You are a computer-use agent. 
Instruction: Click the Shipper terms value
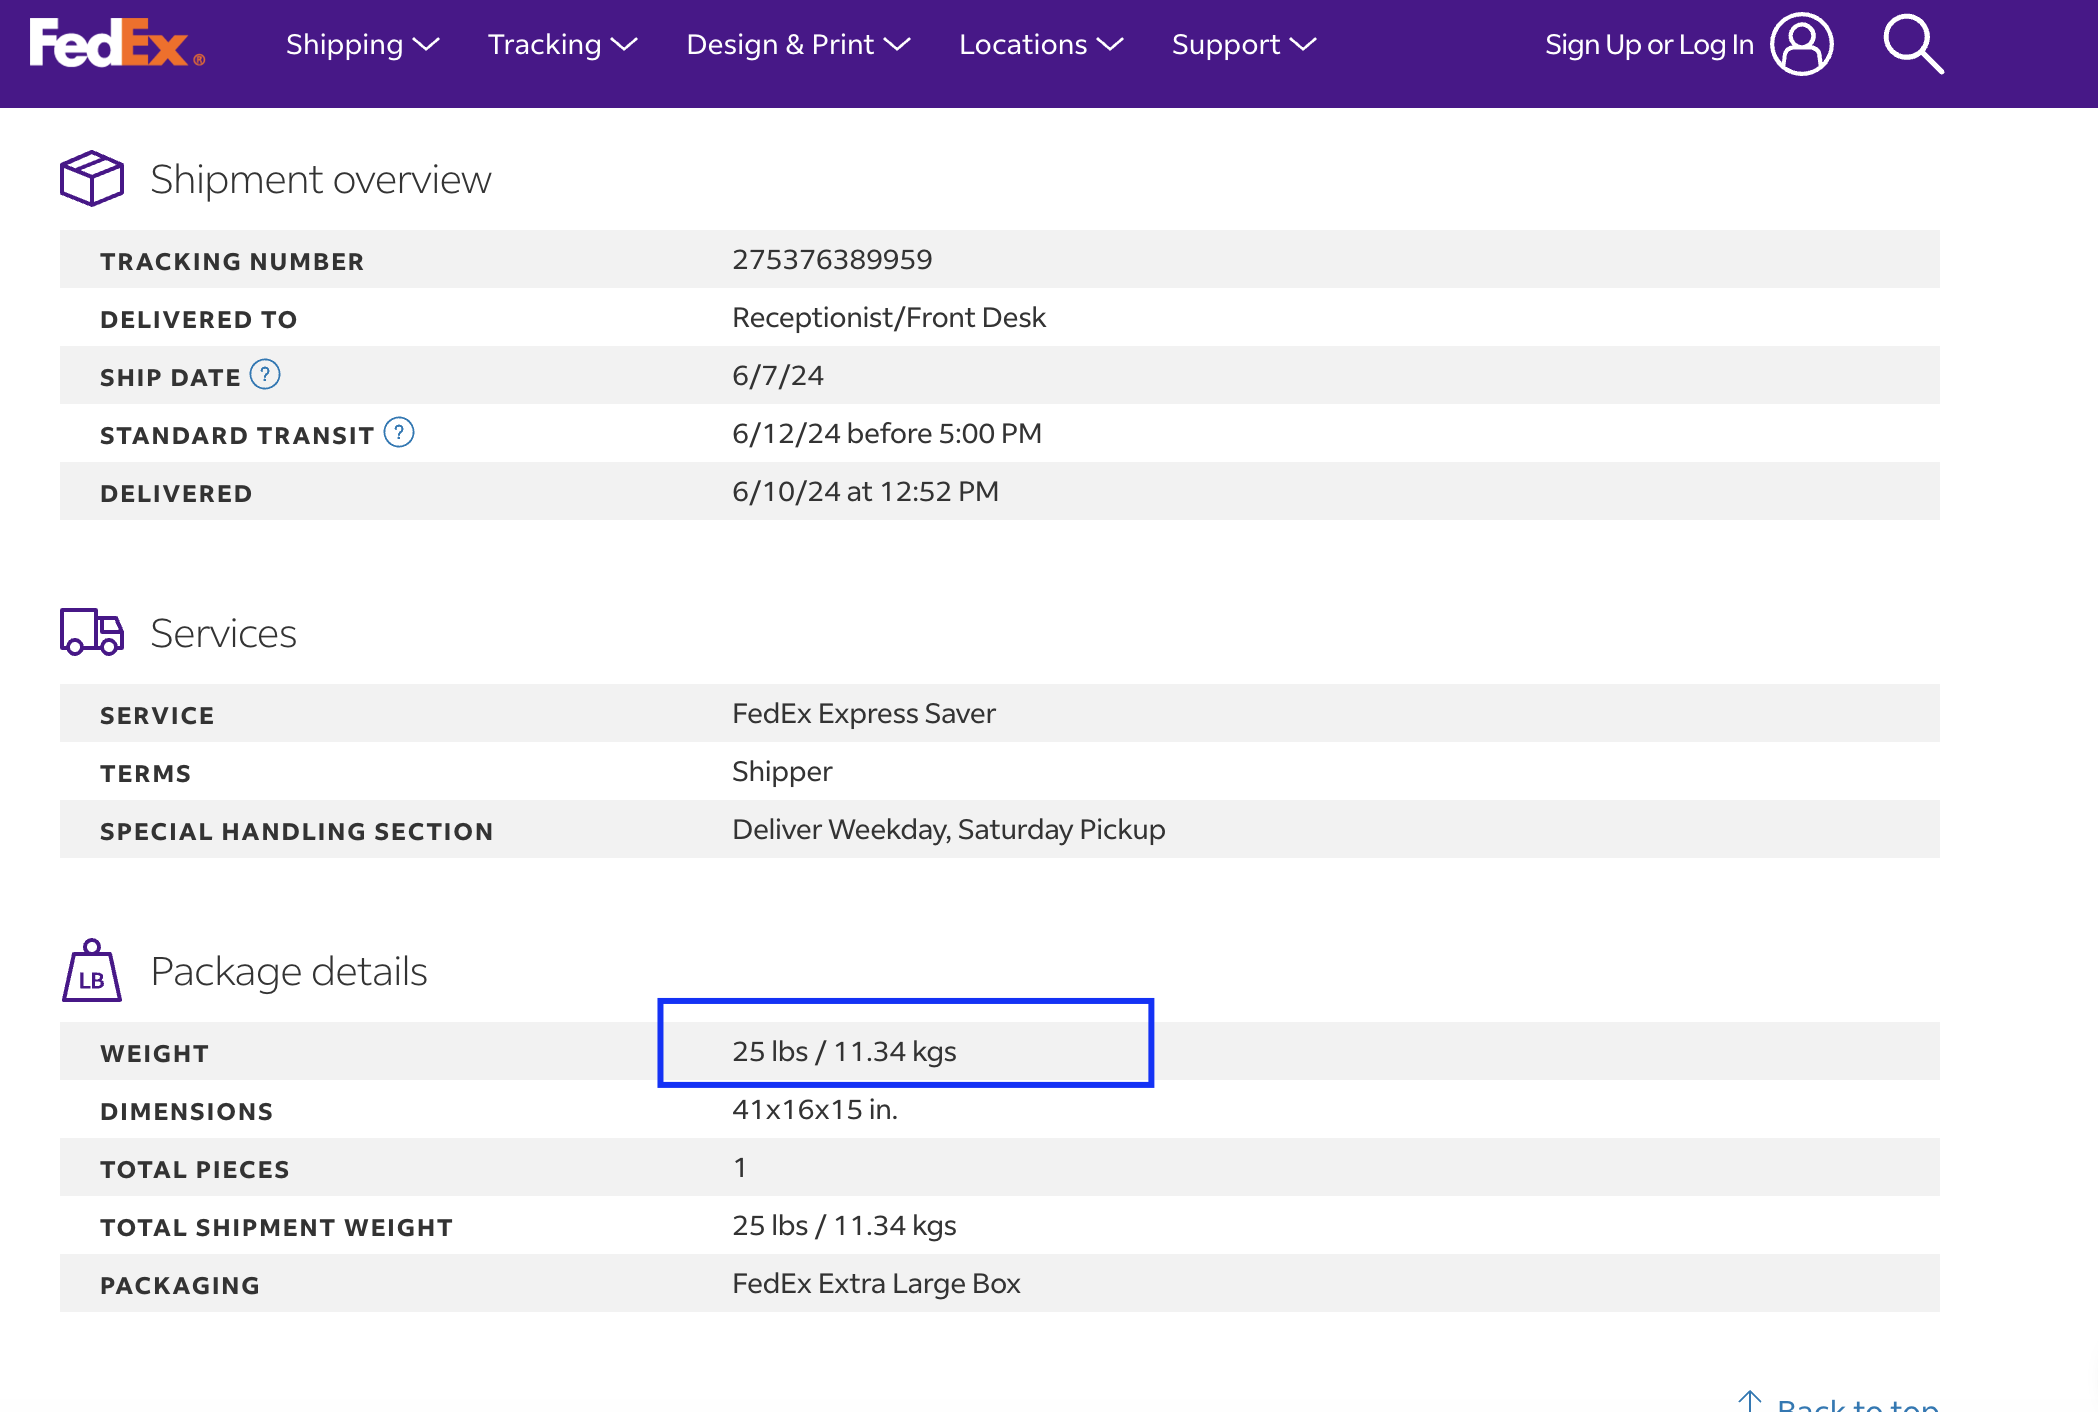coord(782,771)
